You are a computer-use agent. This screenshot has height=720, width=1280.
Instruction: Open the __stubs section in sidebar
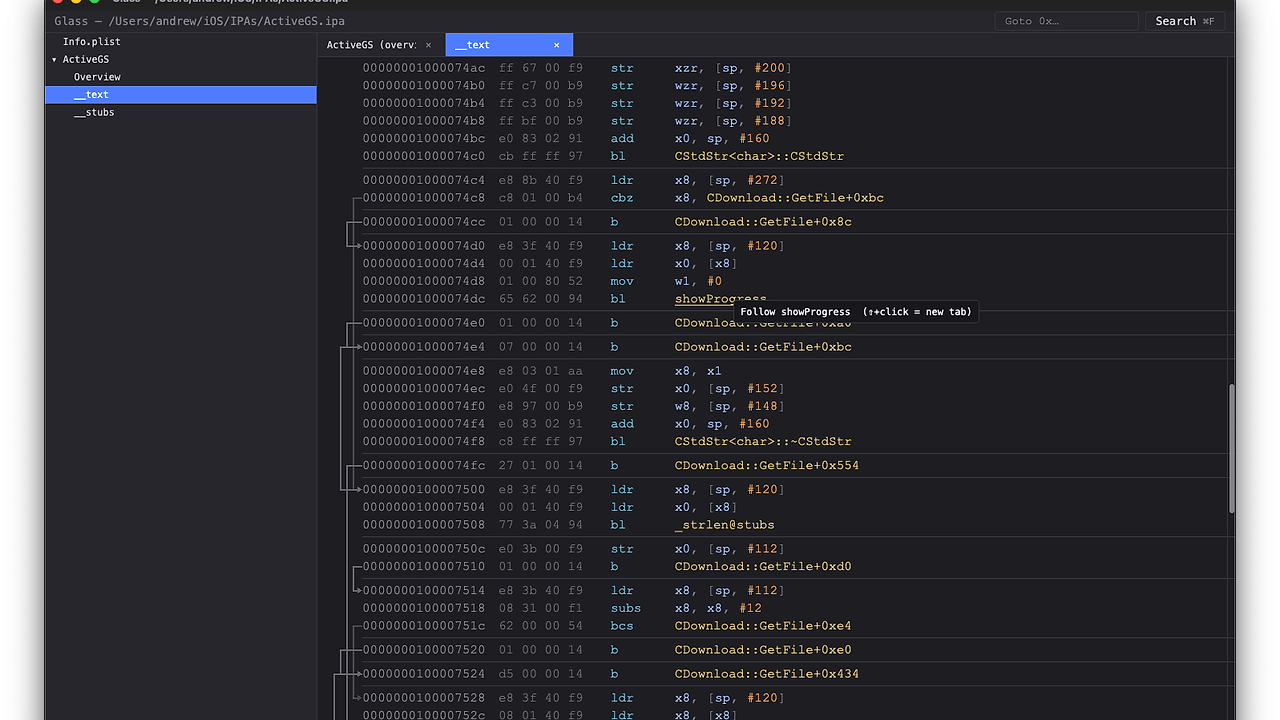(94, 113)
